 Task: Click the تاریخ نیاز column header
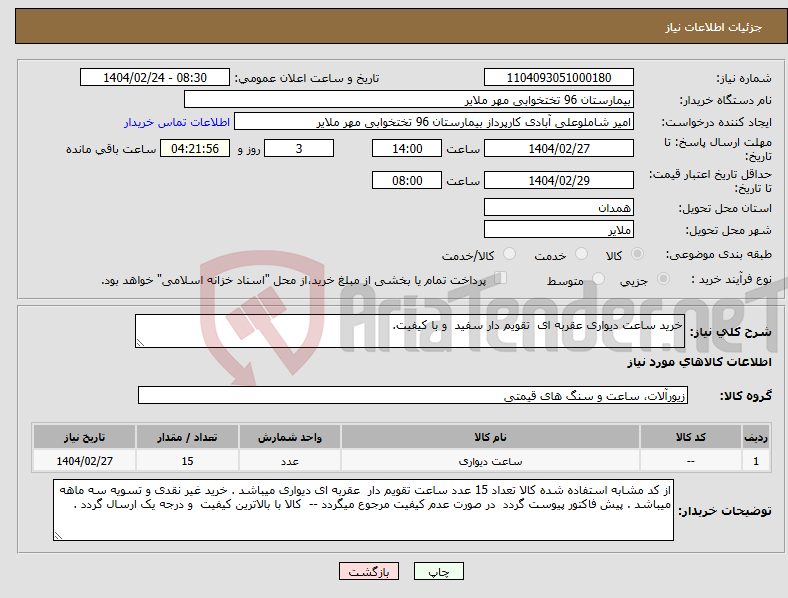coord(84,437)
